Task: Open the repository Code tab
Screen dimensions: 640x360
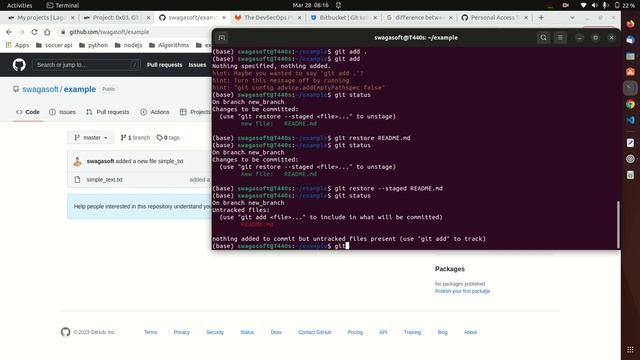Action: pos(28,112)
